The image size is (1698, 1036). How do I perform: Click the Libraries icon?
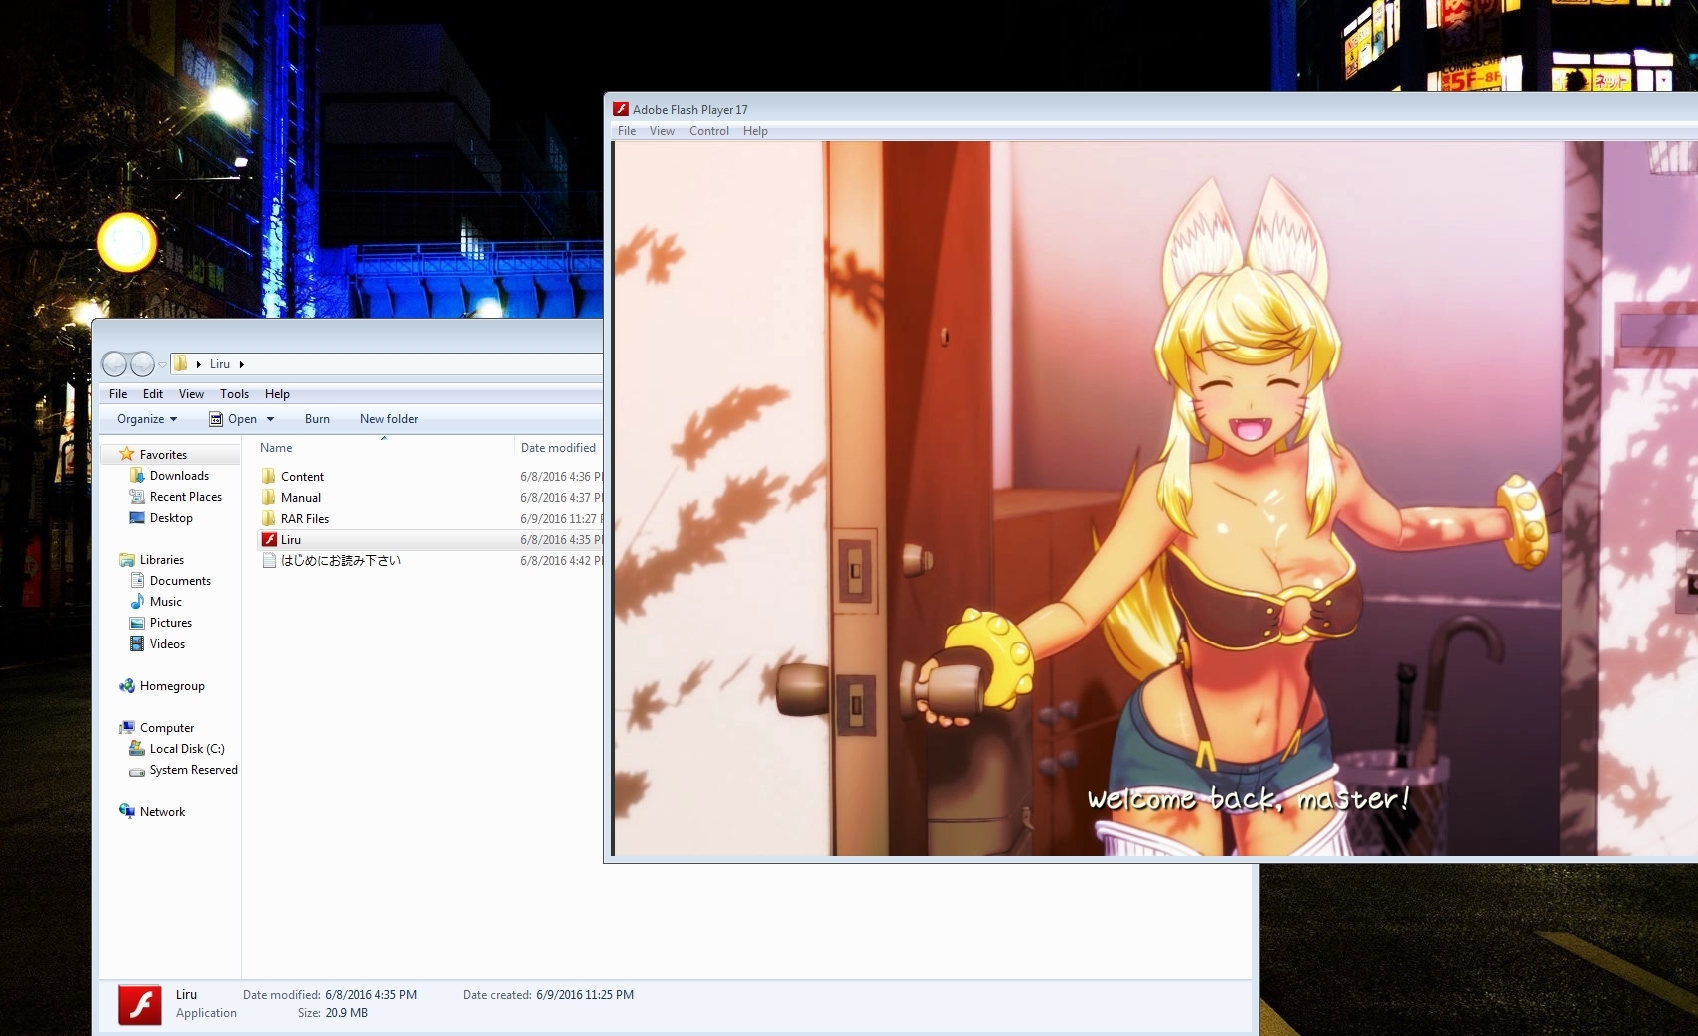pos(127,560)
